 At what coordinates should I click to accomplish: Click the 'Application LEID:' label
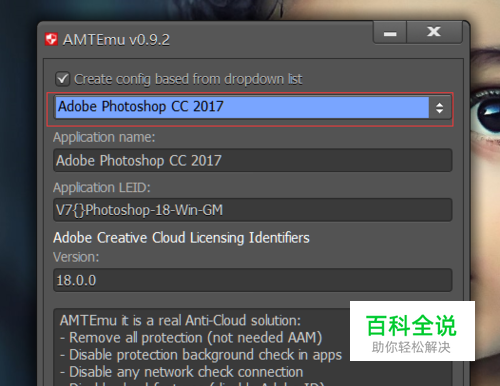(102, 188)
